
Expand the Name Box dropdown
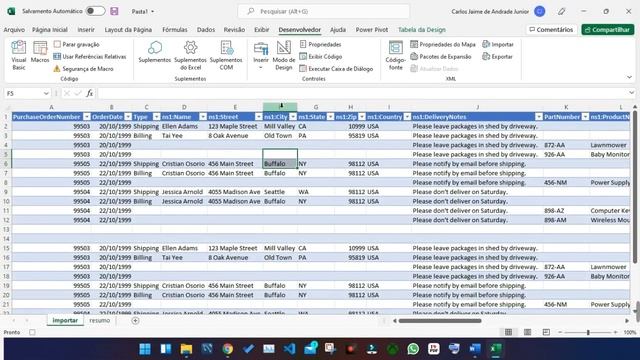pyautogui.click(x=46, y=93)
